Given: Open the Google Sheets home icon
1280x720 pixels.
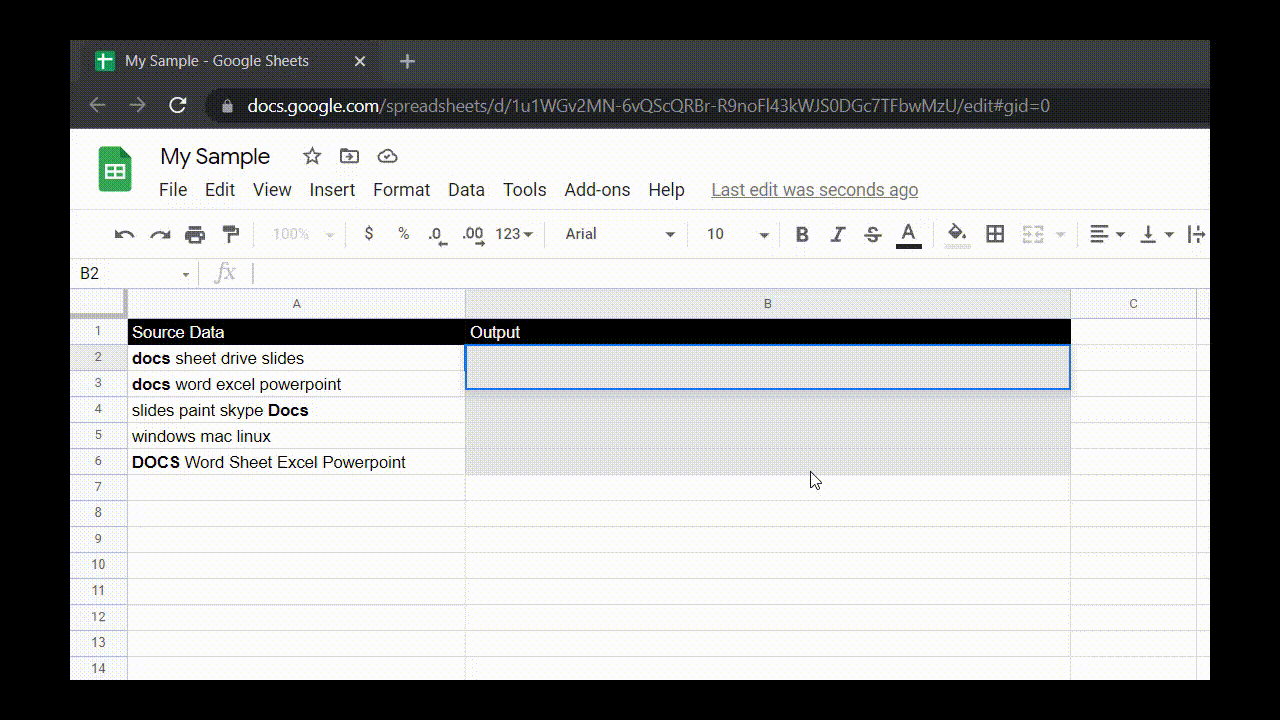Looking at the screenshot, I should [115, 169].
